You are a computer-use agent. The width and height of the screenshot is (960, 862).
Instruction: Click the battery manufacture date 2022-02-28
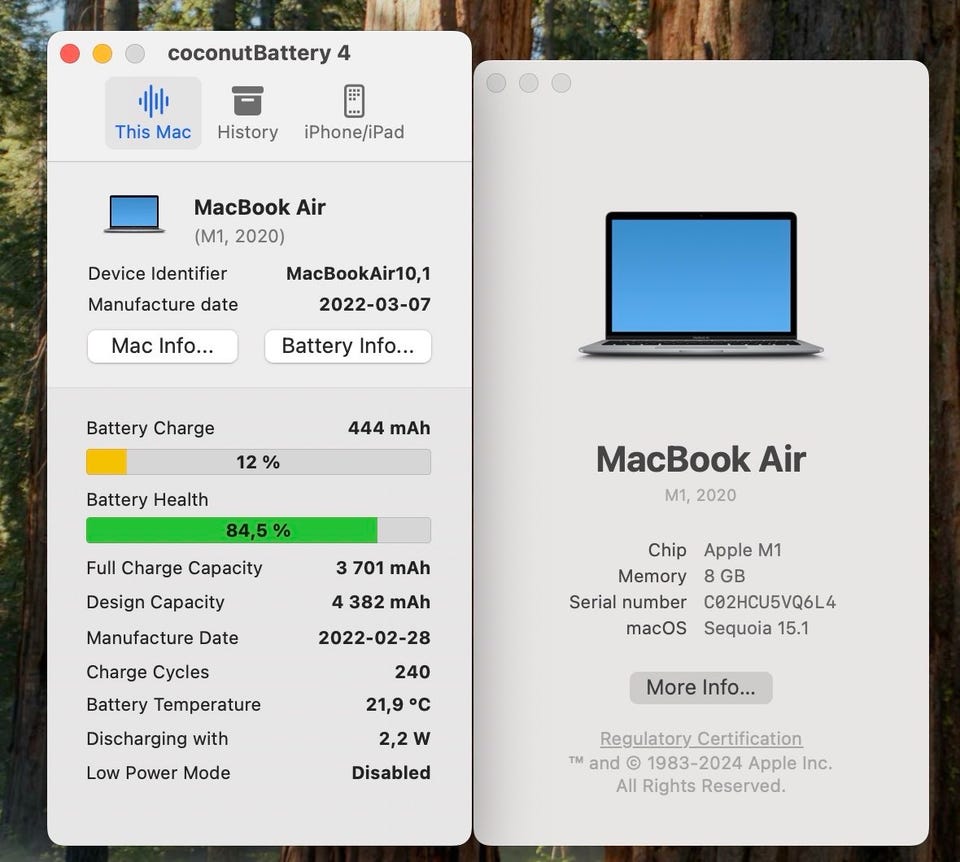click(x=374, y=638)
